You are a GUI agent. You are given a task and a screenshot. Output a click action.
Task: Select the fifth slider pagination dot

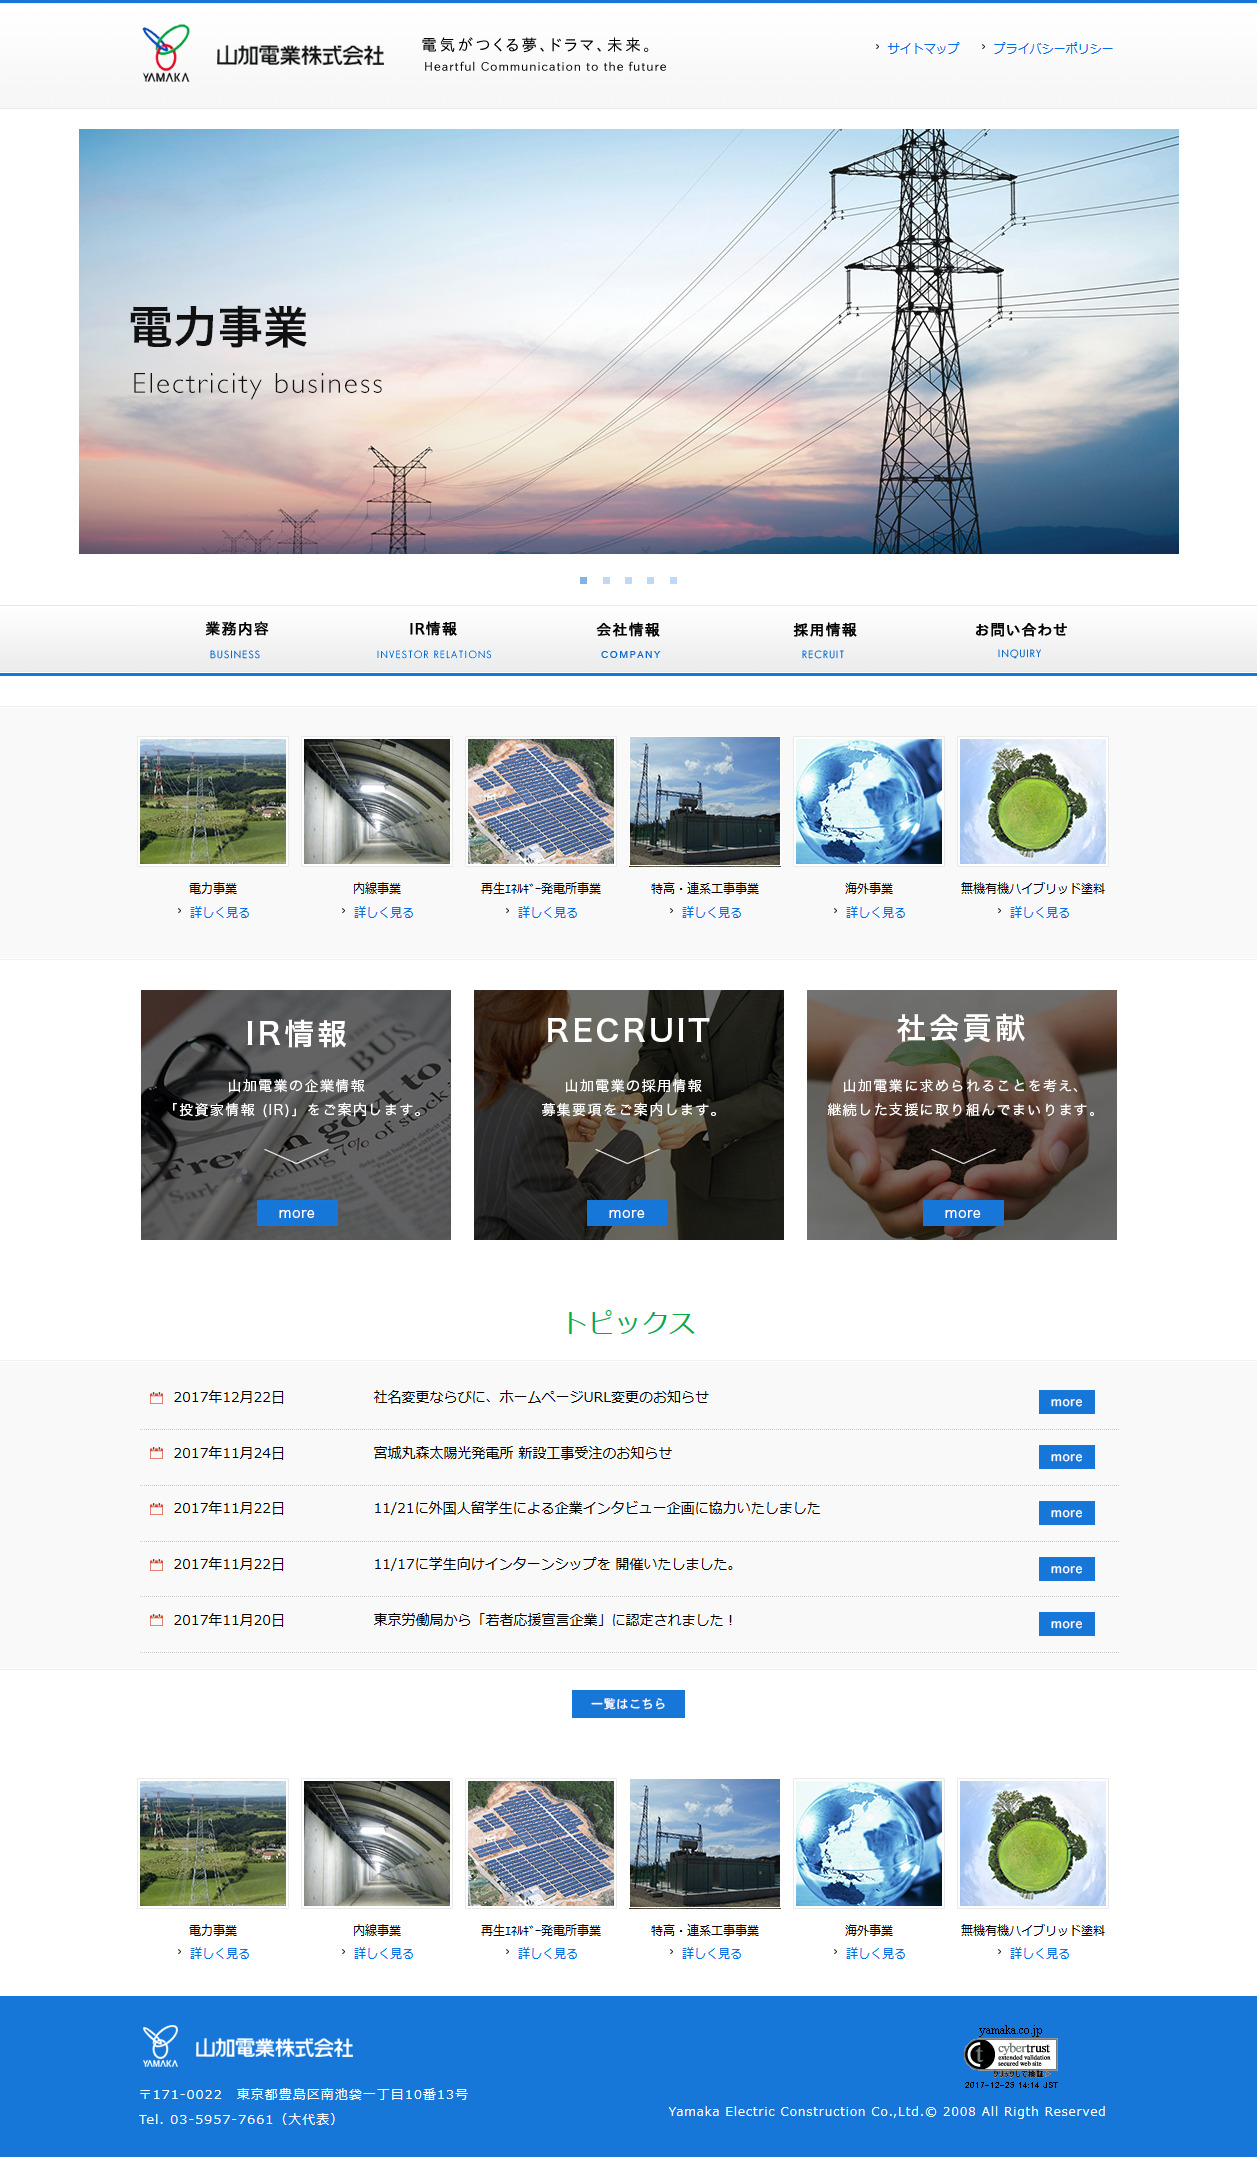click(673, 580)
